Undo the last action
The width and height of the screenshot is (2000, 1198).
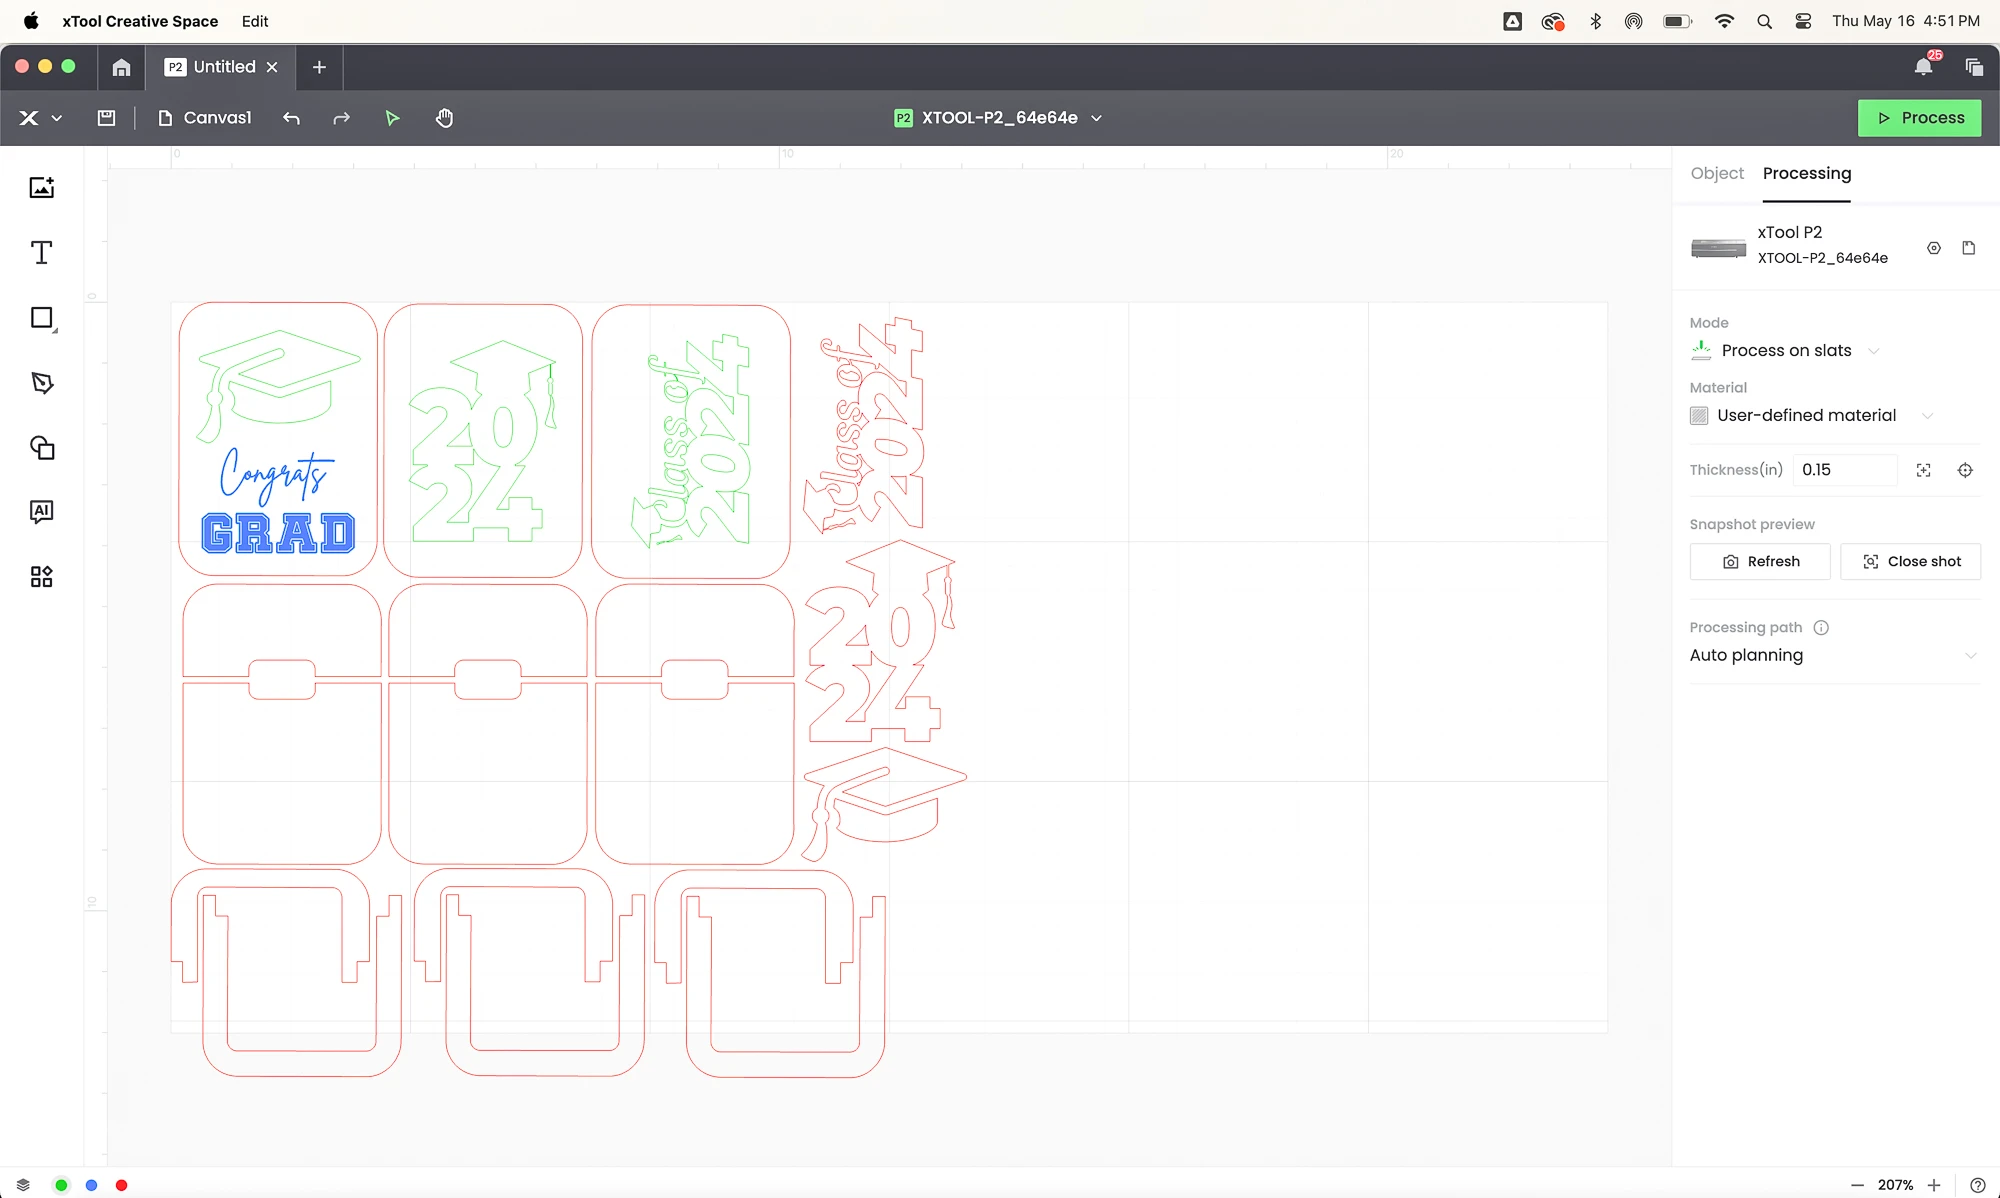coord(291,118)
